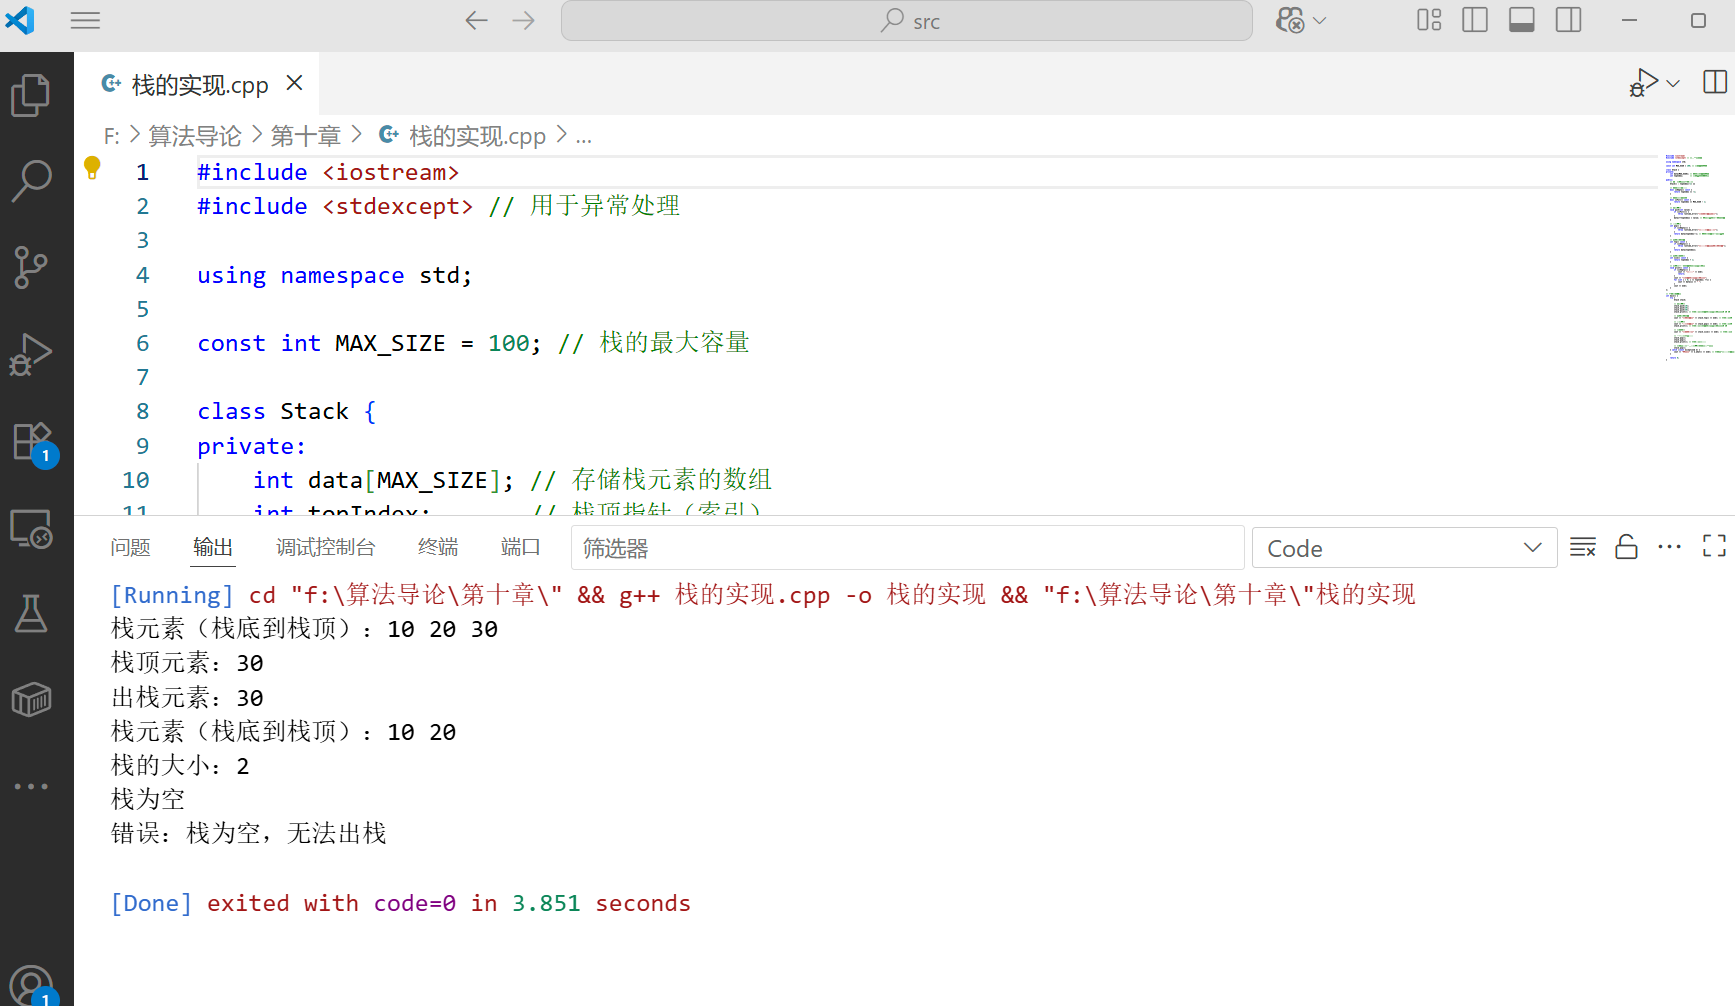Click the src command center search box

pyautogui.click(x=907, y=21)
